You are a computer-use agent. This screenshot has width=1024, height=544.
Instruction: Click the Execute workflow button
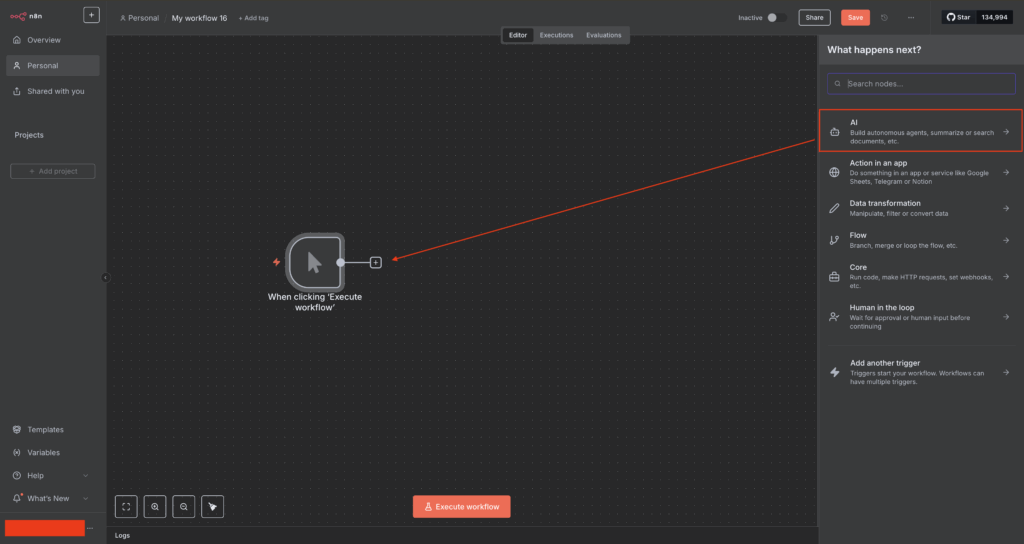point(461,507)
